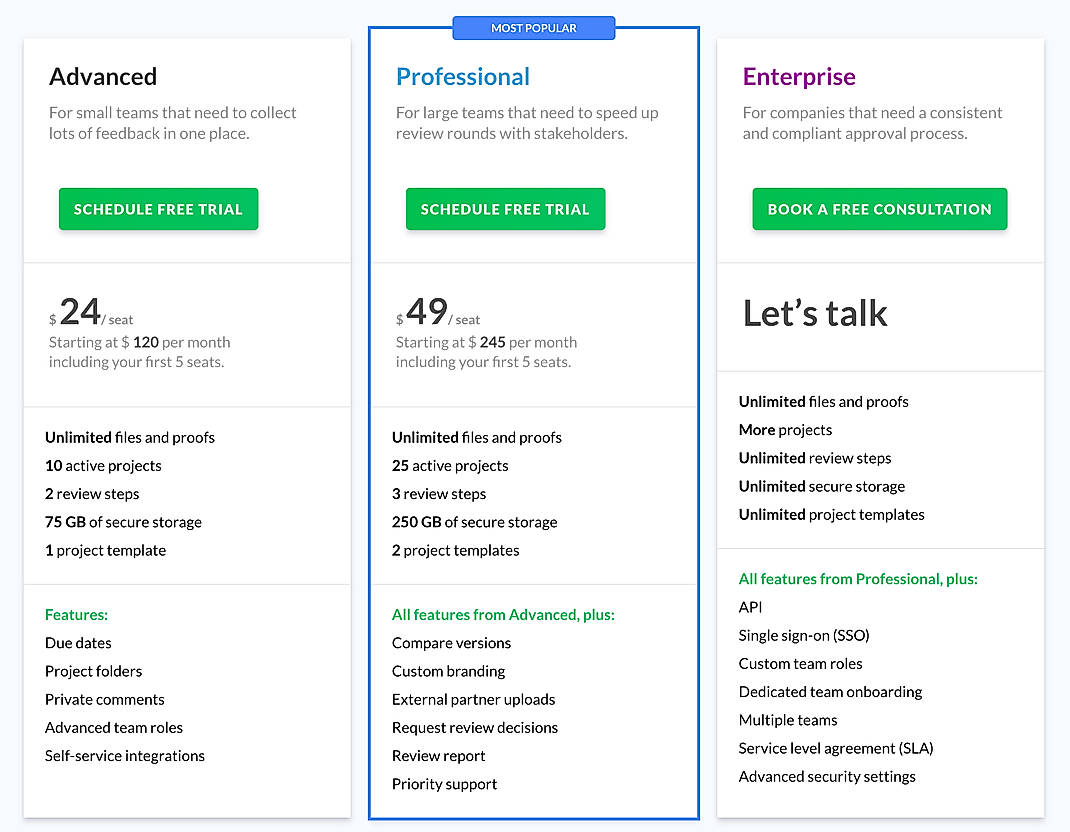Click the Let's talk heading
The image size is (1070, 832).
click(814, 313)
